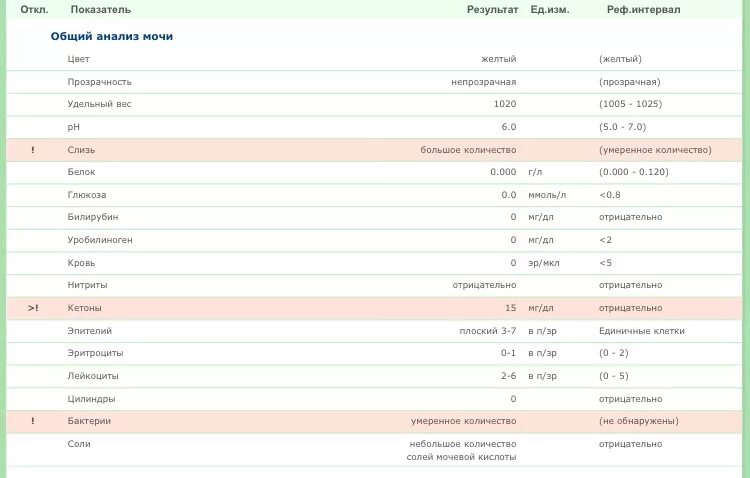Screen dimensions: 750x478
Task: Click reference 'Единичные клетки'
Action: point(642,331)
